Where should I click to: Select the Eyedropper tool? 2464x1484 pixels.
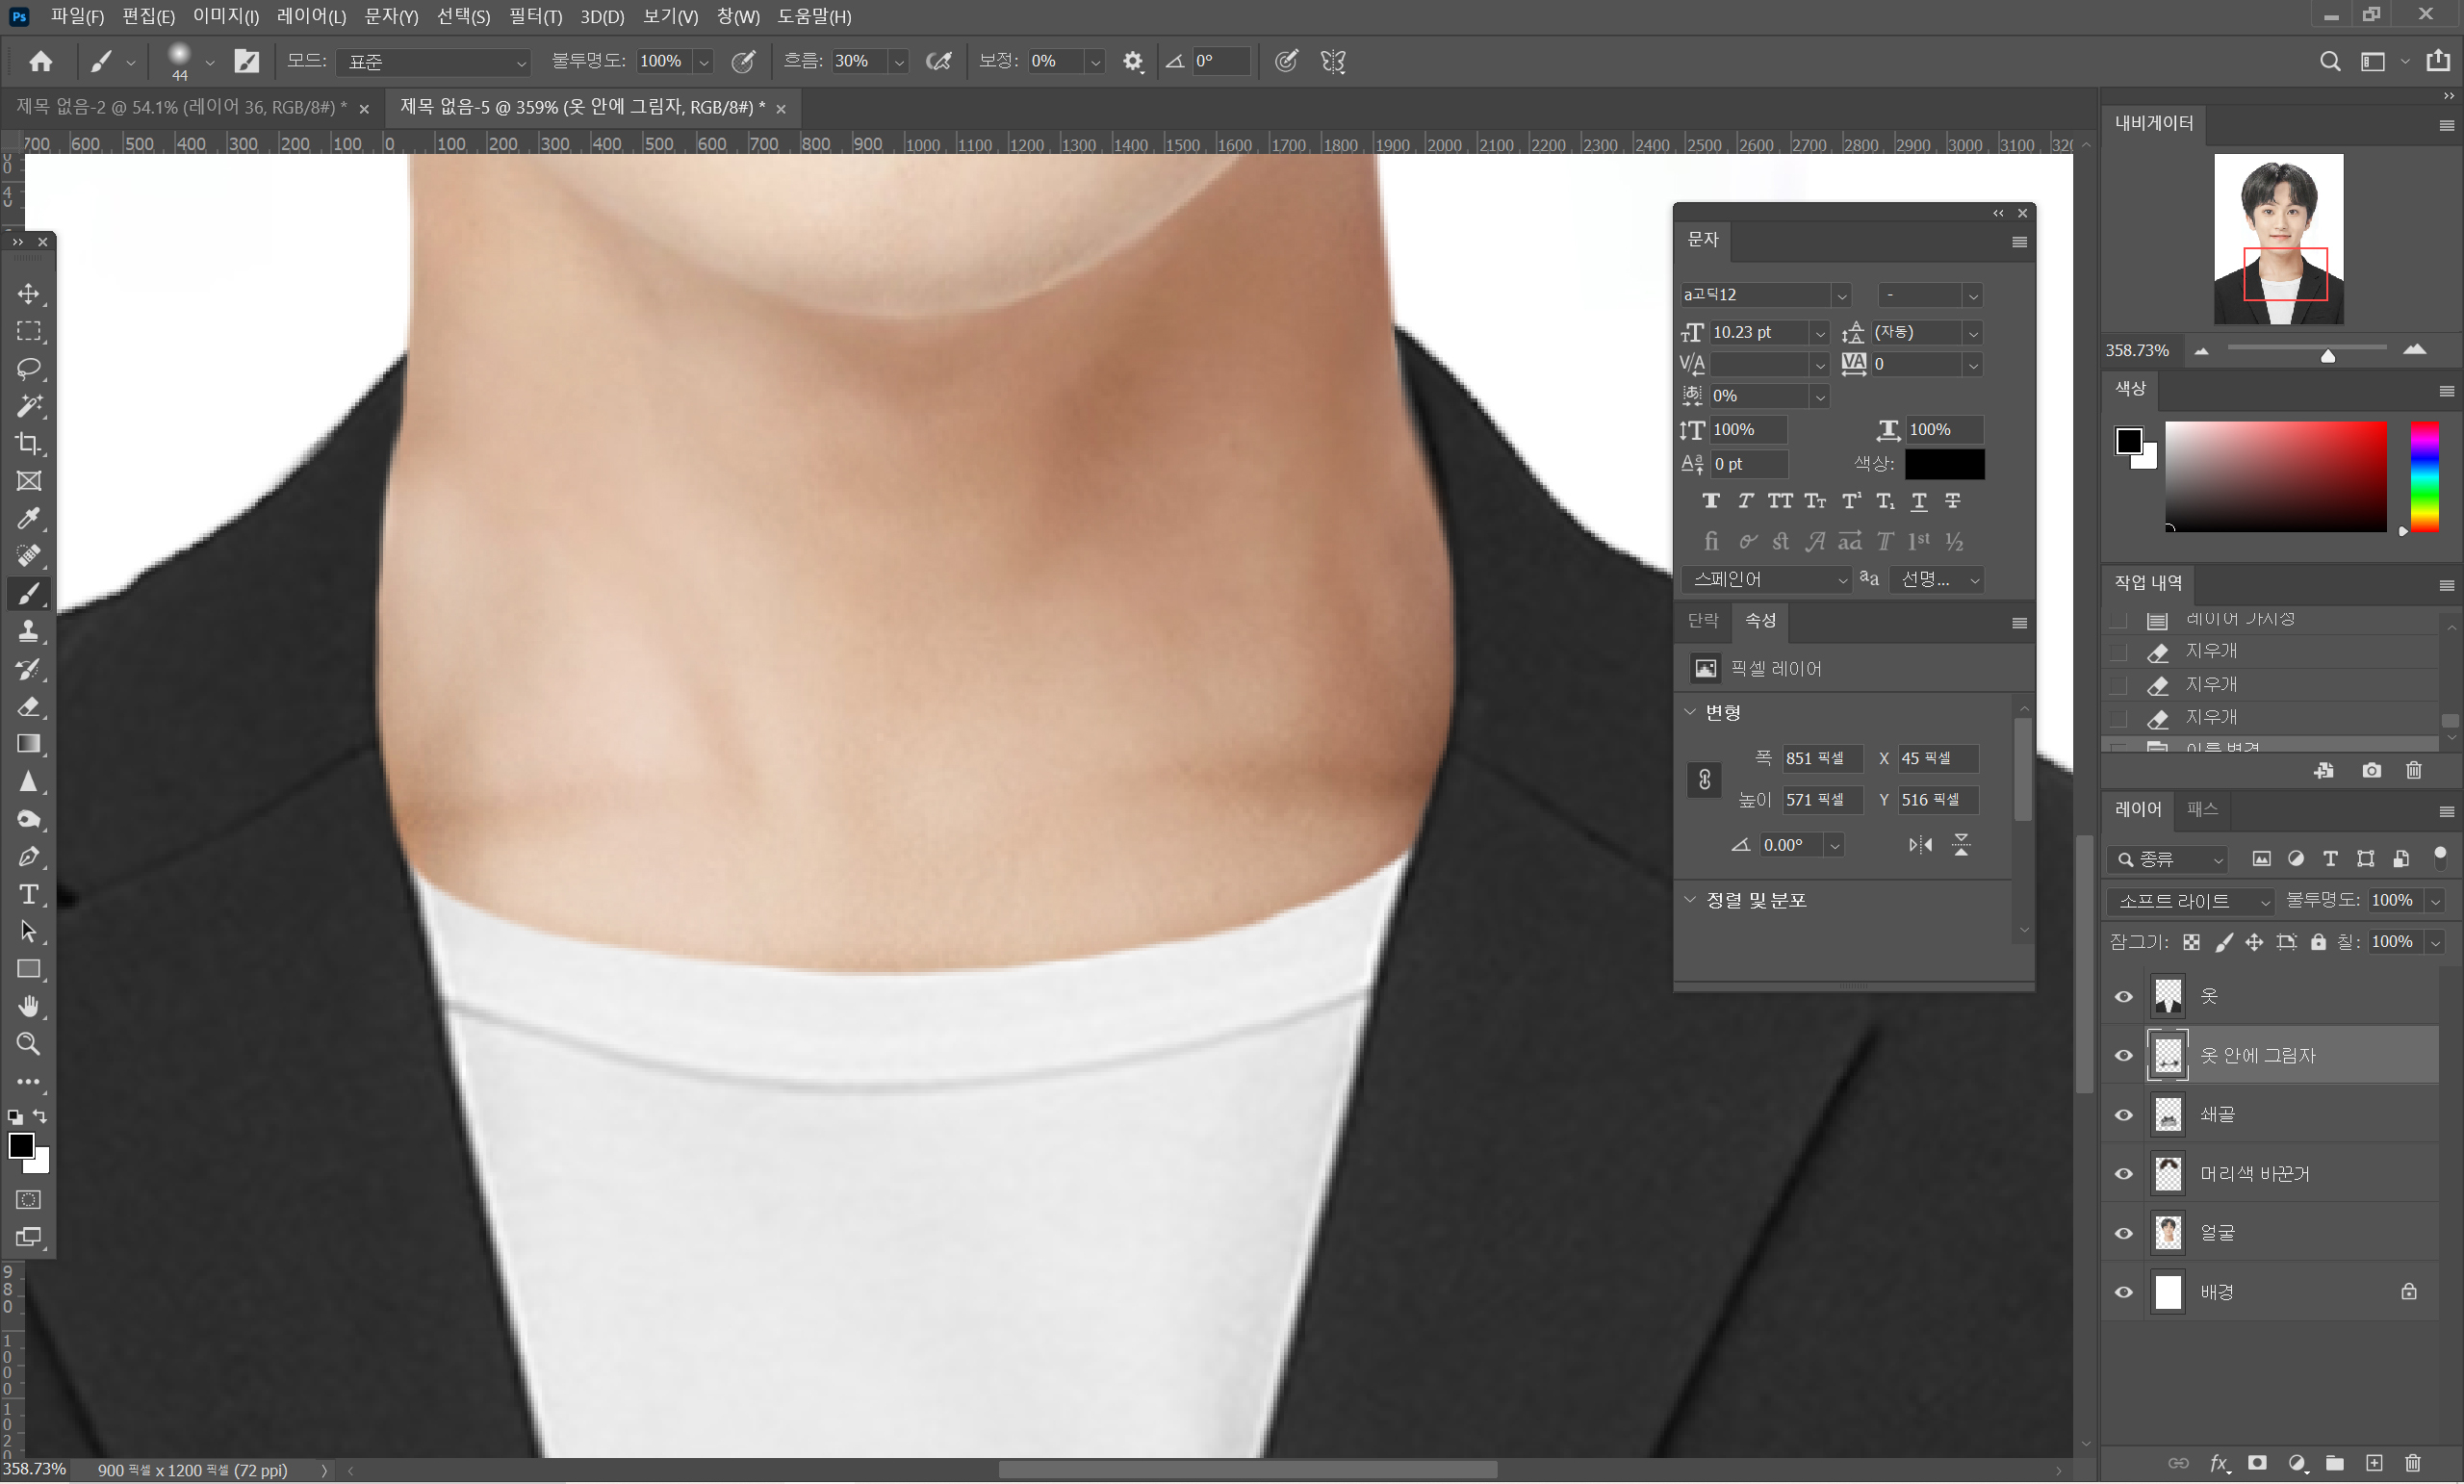tap(29, 519)
